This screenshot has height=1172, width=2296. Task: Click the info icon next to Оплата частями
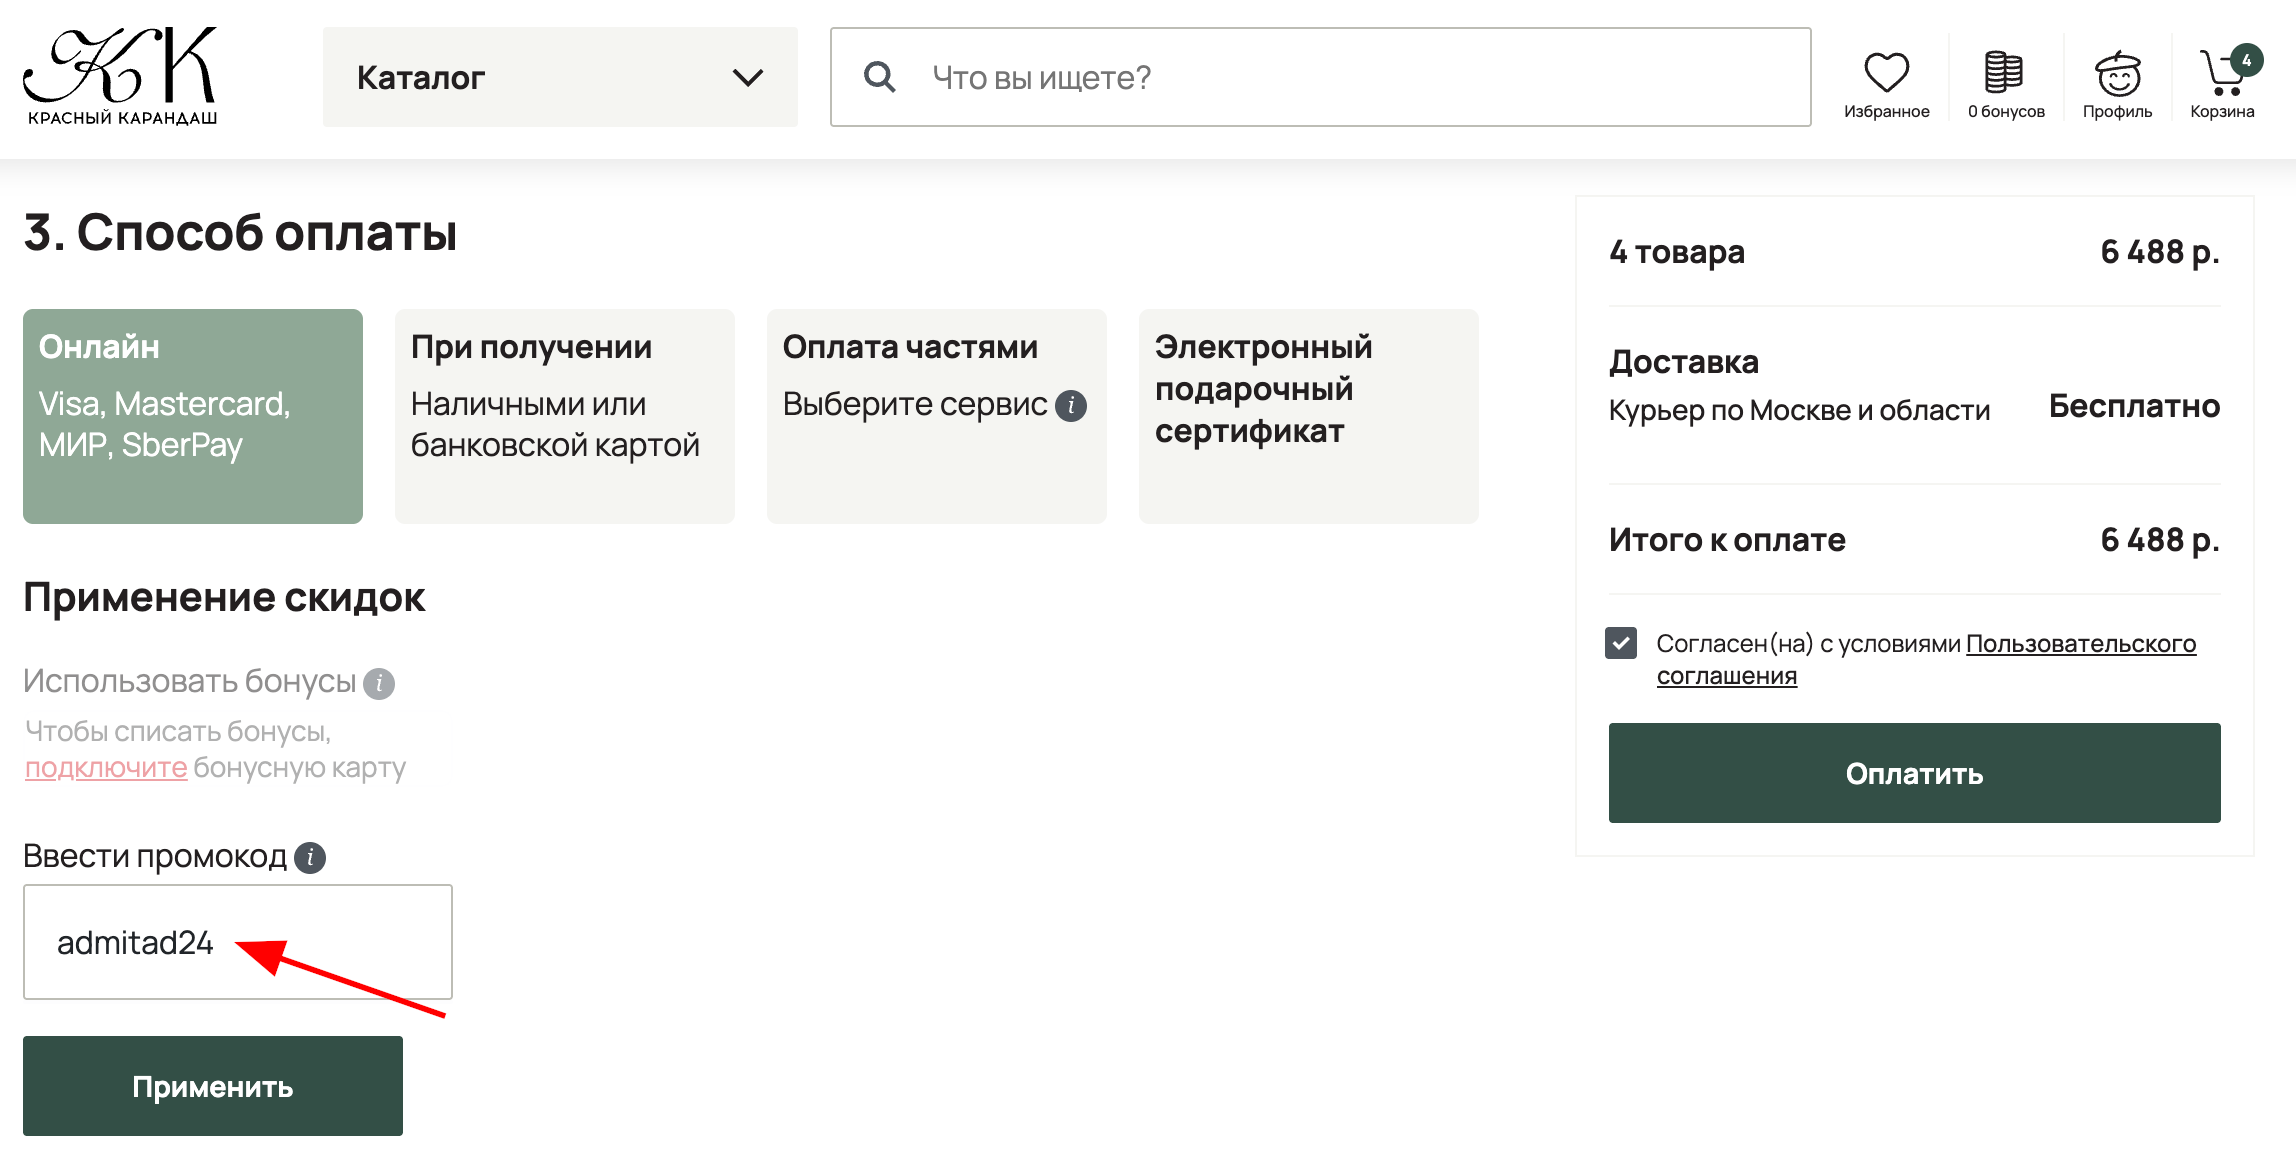tap(1073, 404)
